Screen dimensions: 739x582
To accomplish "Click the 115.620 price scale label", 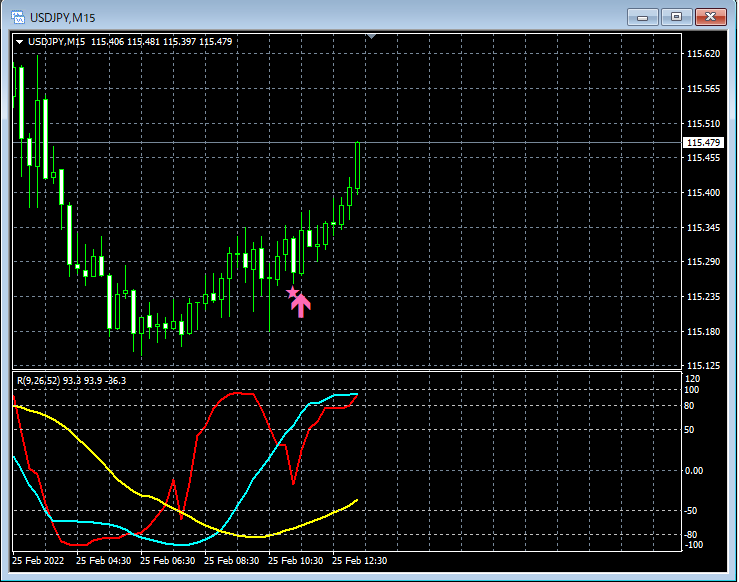I will coord(703,54).
